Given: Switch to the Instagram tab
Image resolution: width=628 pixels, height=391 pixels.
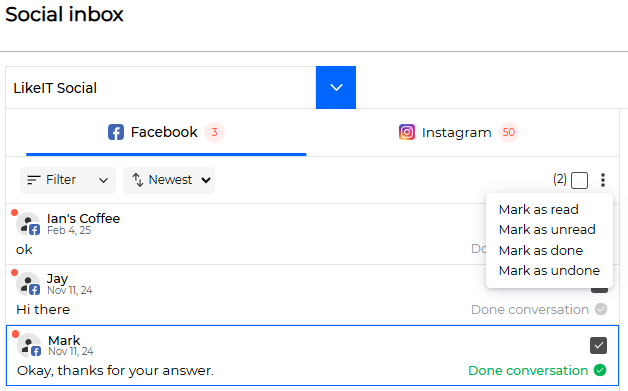Looking at the screenshot, I should point(459,132).
